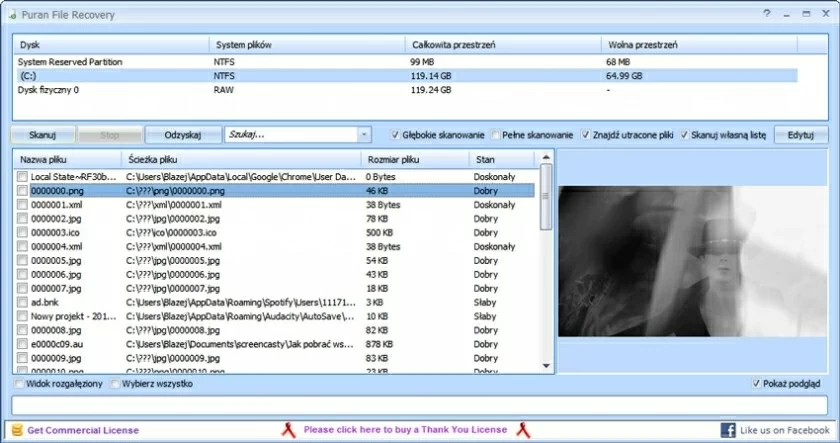Click the 500 KB file size cell
The image size is (840, 443).
tap(379, 232)
